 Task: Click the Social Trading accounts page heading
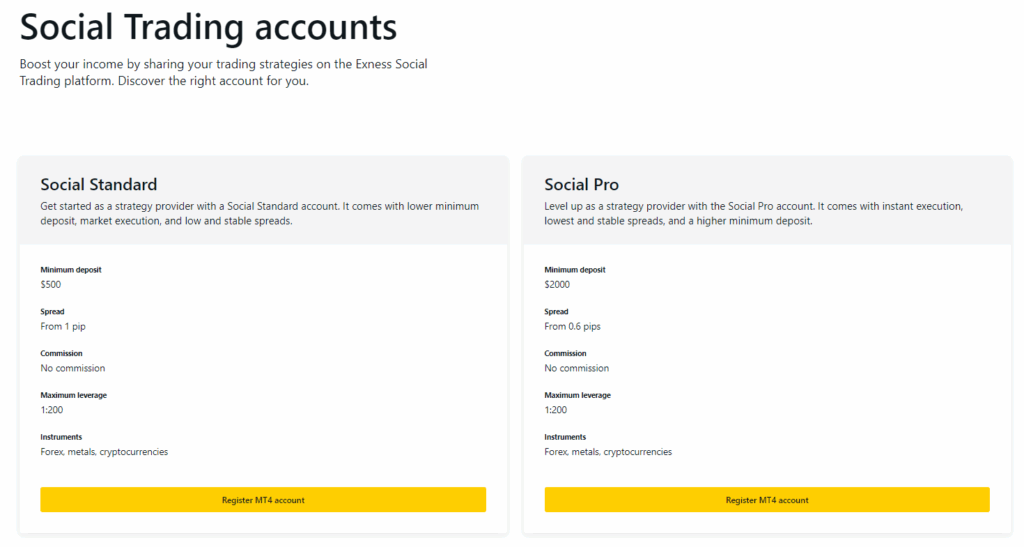pos(208,26)
